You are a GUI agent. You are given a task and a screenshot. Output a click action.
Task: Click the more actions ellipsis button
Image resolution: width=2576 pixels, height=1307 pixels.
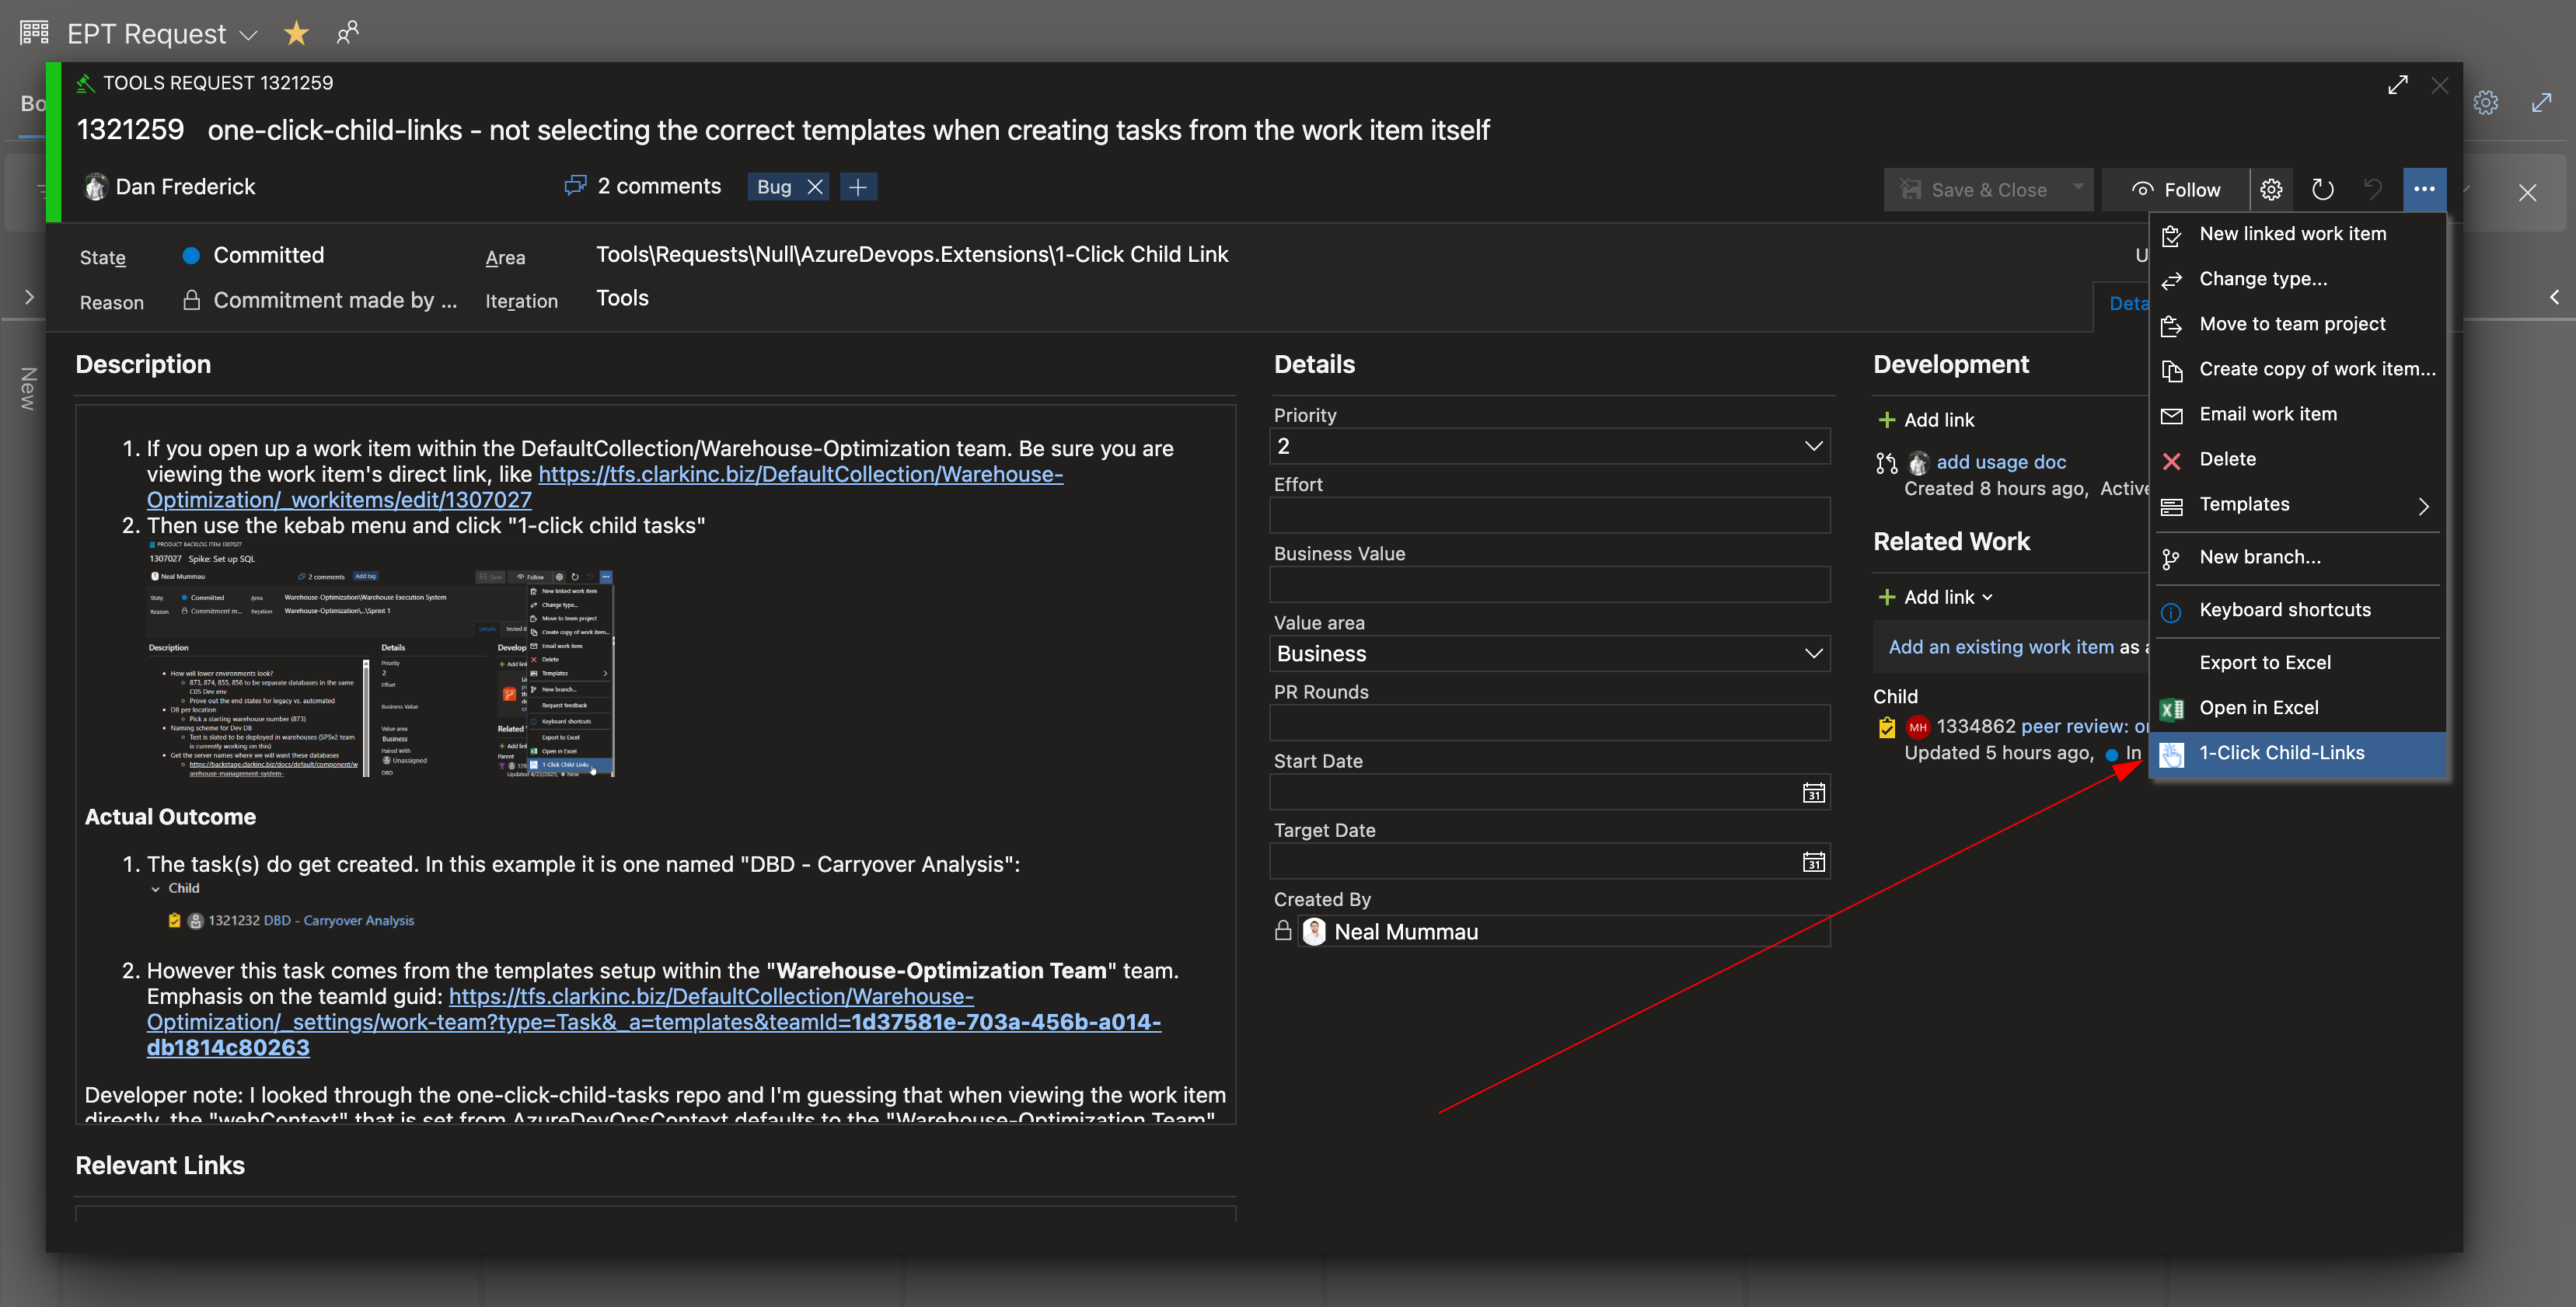point(2424,189)
